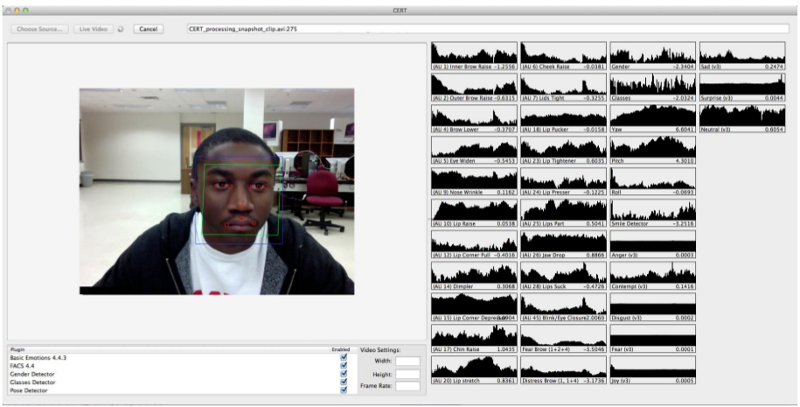
Task: Open the Glasses output graph
Action: pos(653,87)
